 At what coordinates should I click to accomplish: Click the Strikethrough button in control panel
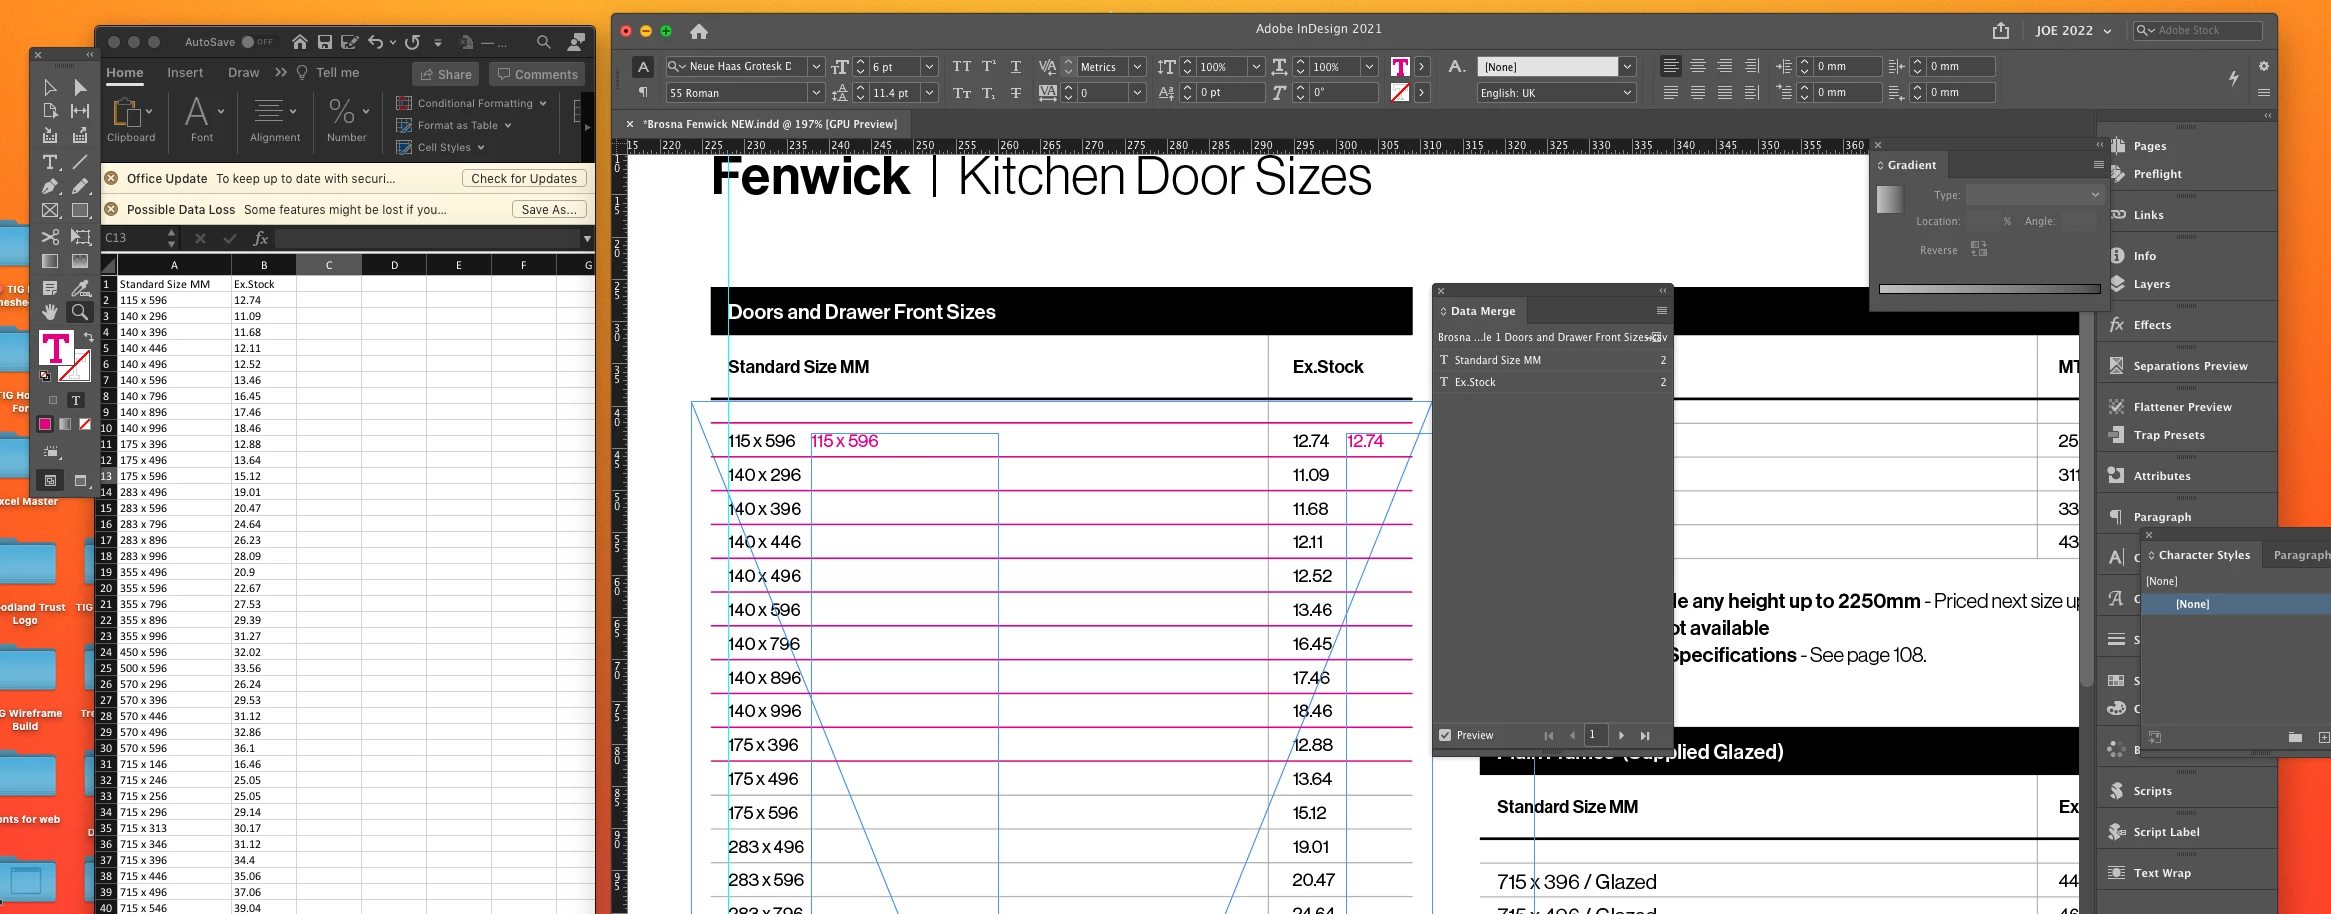1016,93
